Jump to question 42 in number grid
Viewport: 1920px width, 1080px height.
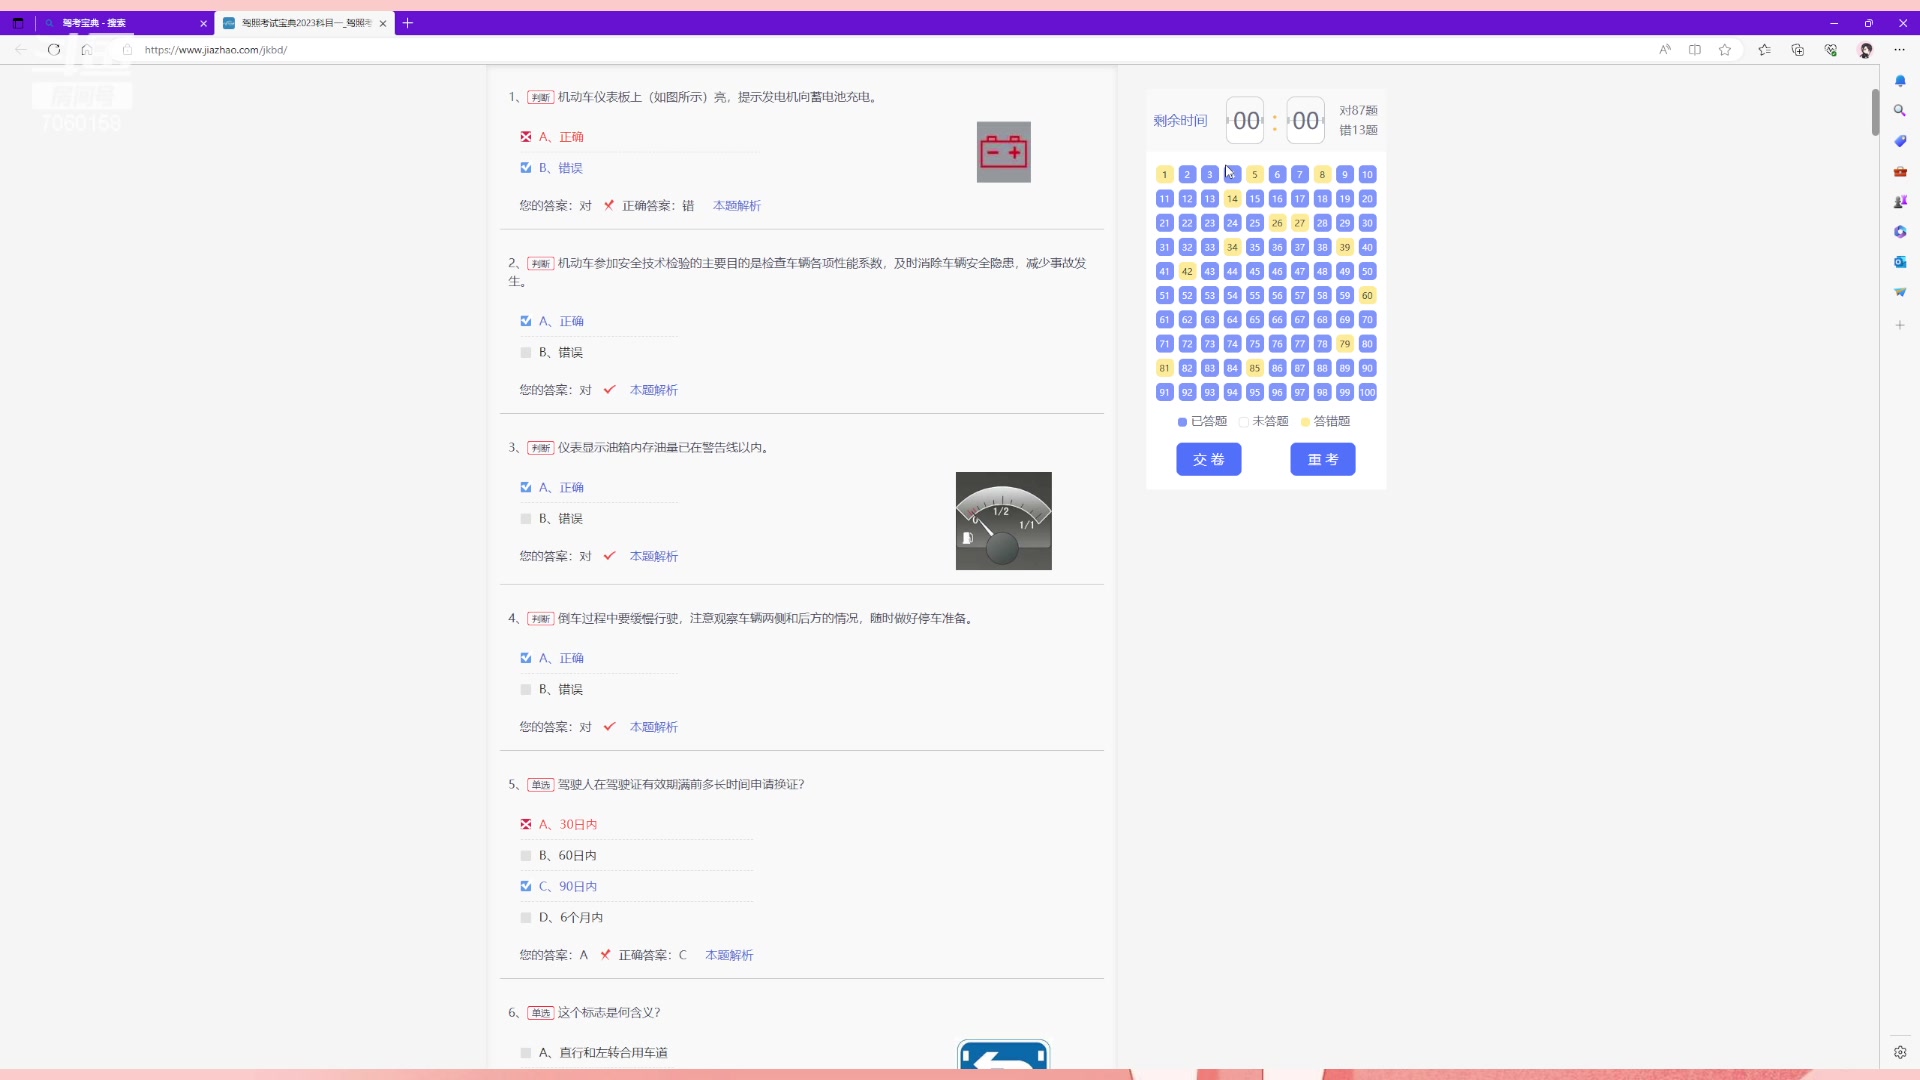coord(1187,271)
